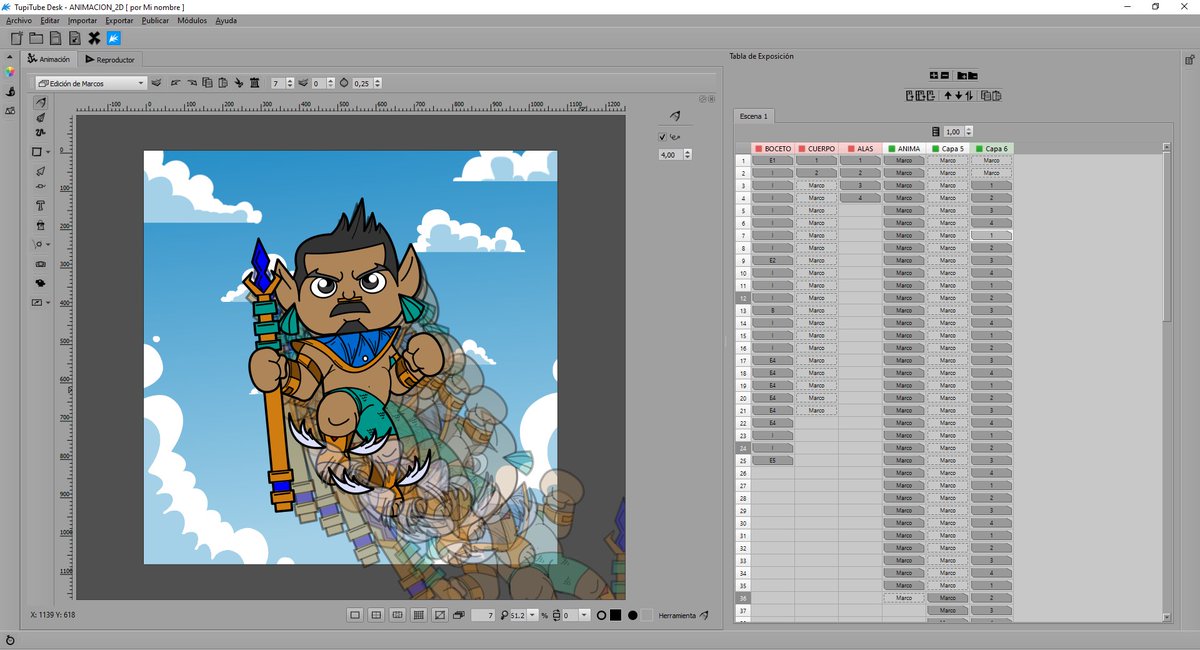Toggle BOCETO layer visibility square
The width and height of the screenshot is (1200, 650).
tap(759, 149)
